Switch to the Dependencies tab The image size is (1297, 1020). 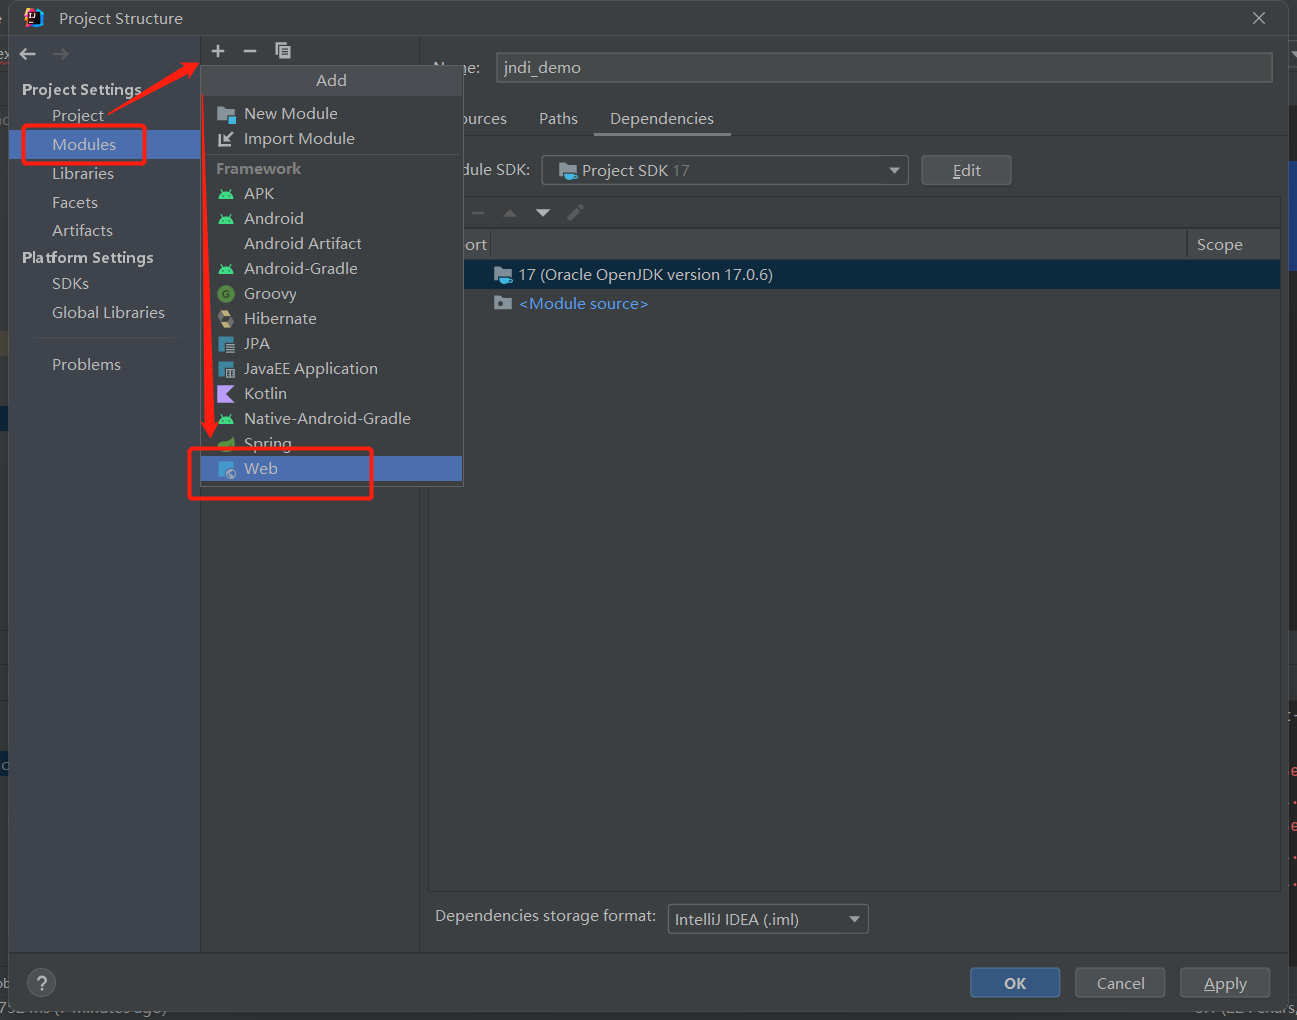[x=662, y=119]
